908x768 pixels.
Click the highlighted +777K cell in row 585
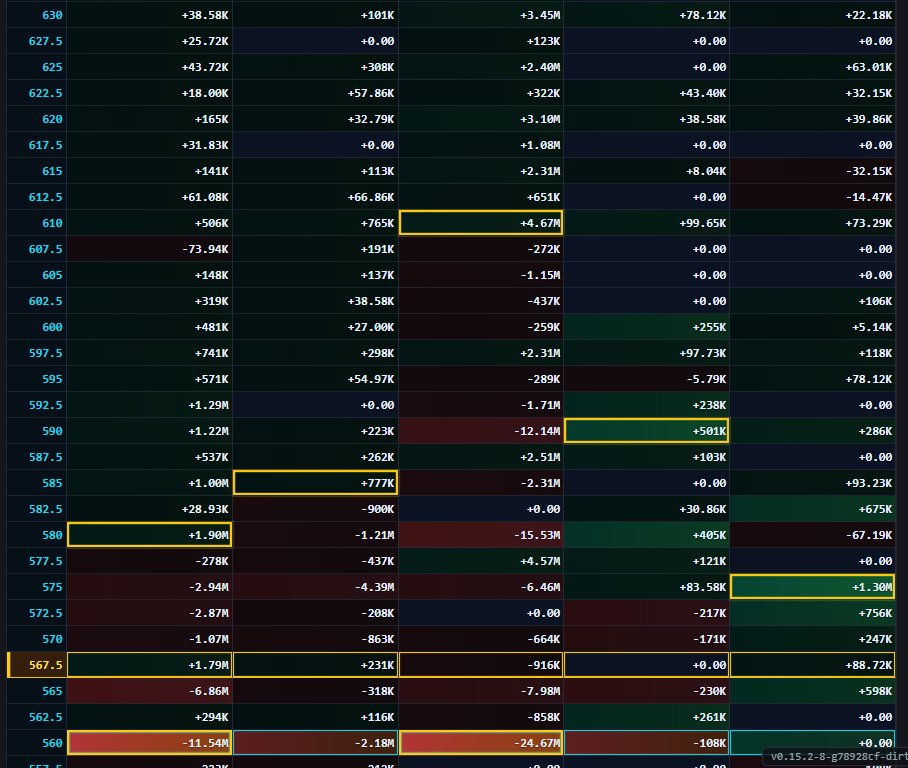point(315,483)
